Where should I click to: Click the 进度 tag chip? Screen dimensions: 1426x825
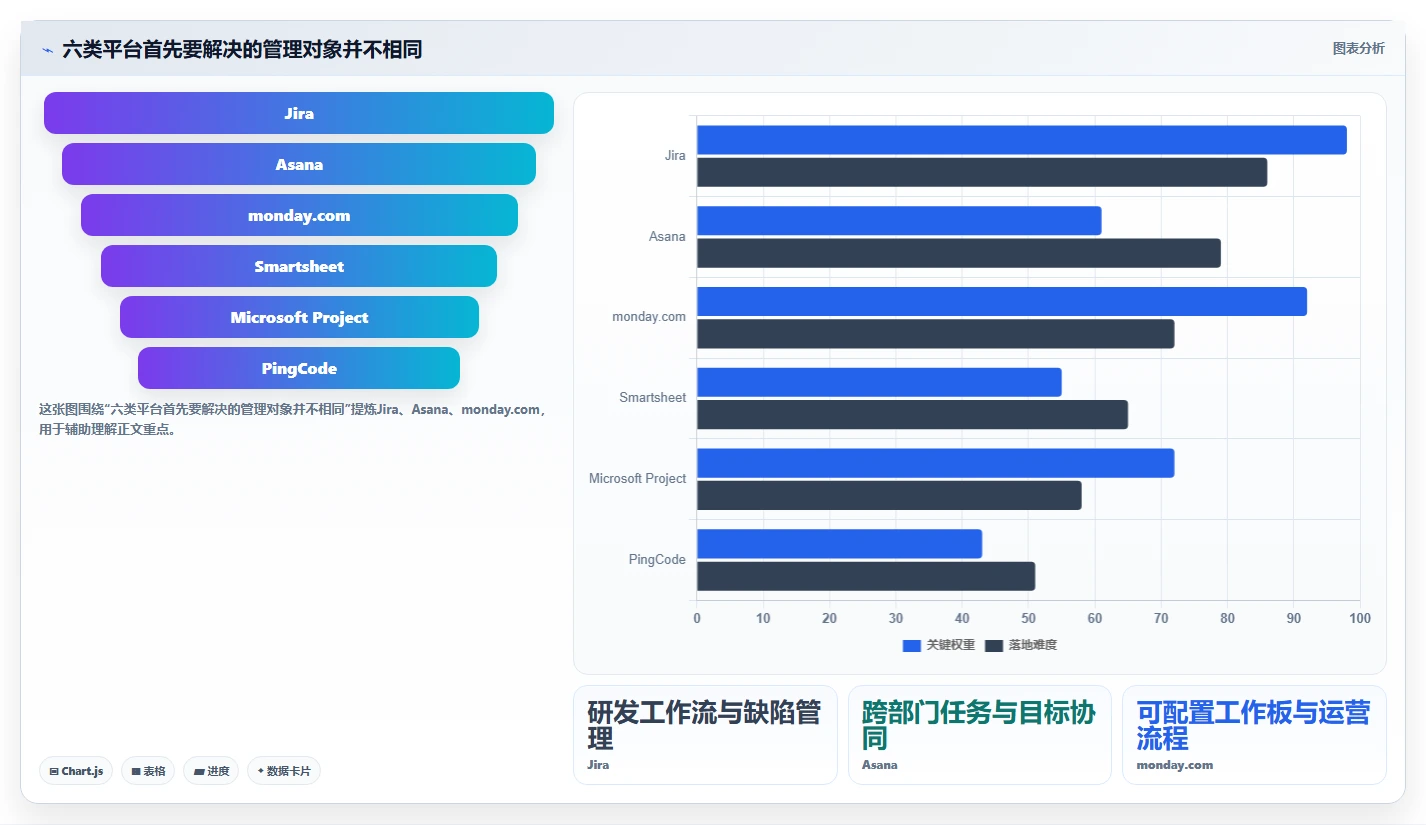[x=211, y=771]
